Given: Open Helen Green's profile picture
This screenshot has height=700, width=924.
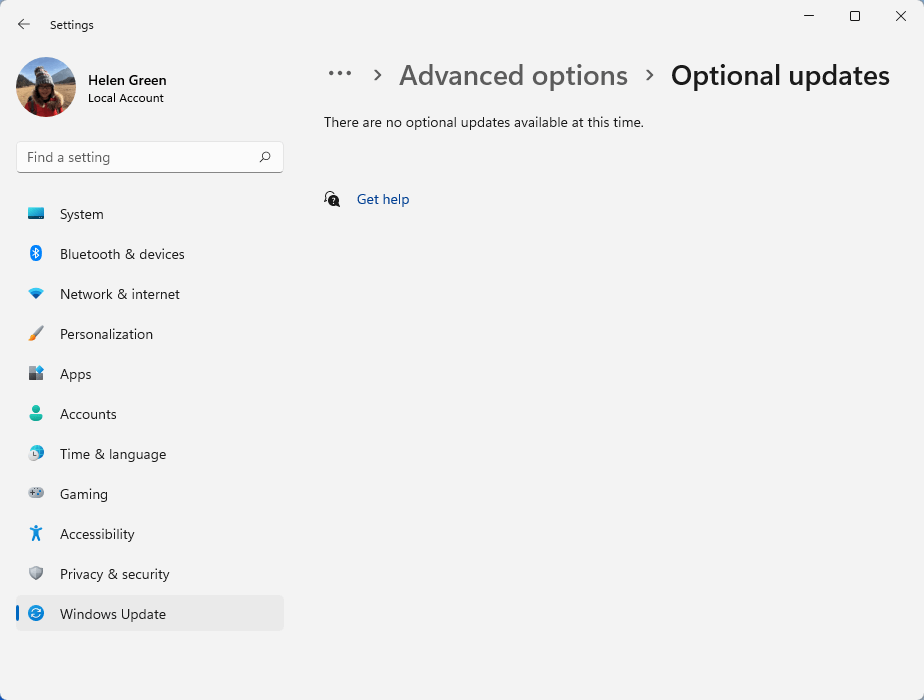Looking at the screenshot, I should pos(46,87).
